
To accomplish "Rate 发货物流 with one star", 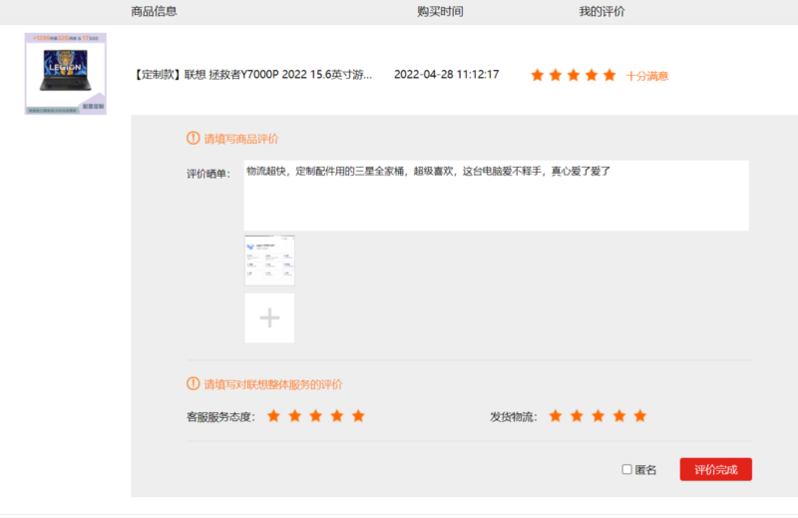I will (556, 416).
